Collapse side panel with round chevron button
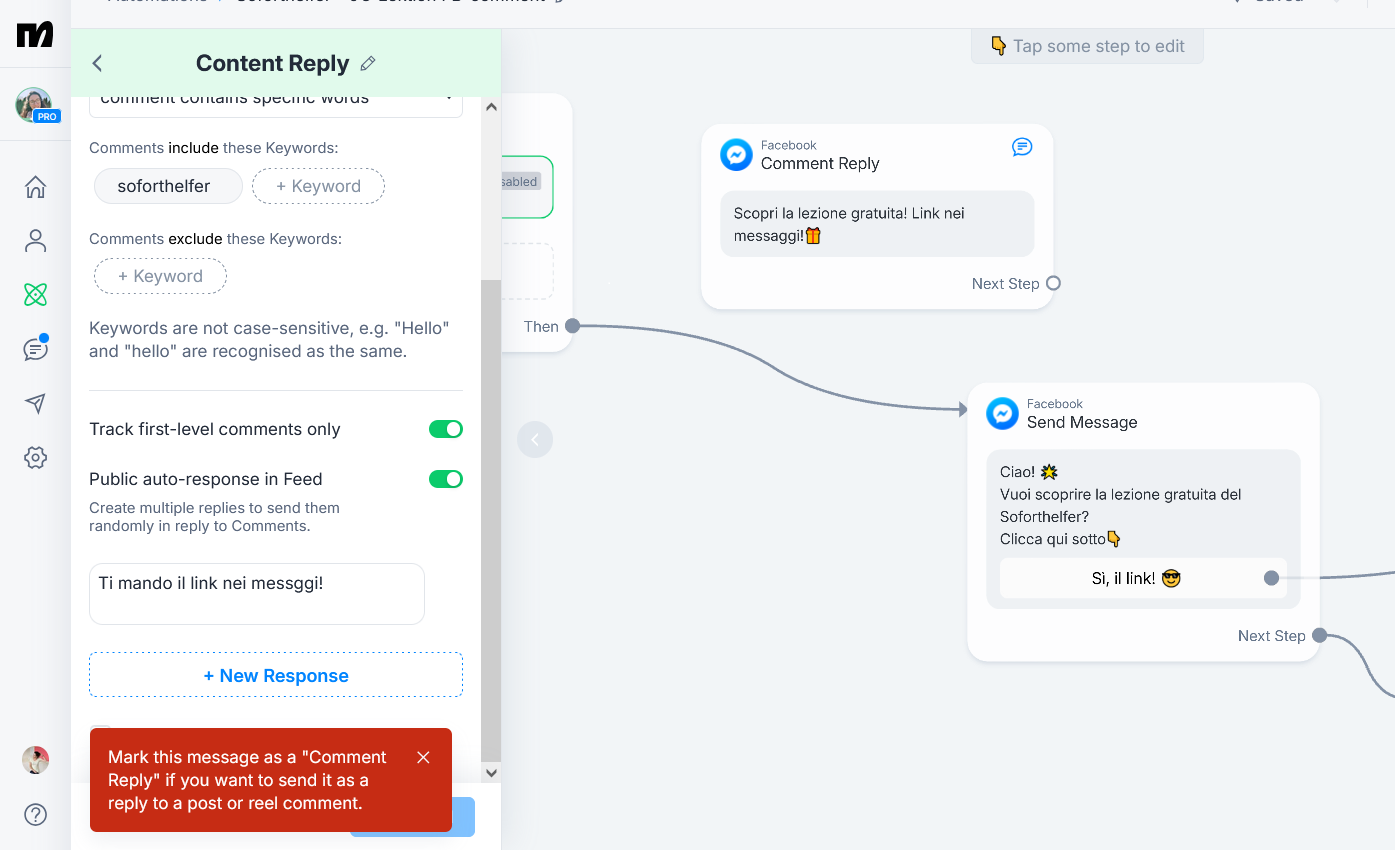1395x850 pixels. click(x=535, y=439)
